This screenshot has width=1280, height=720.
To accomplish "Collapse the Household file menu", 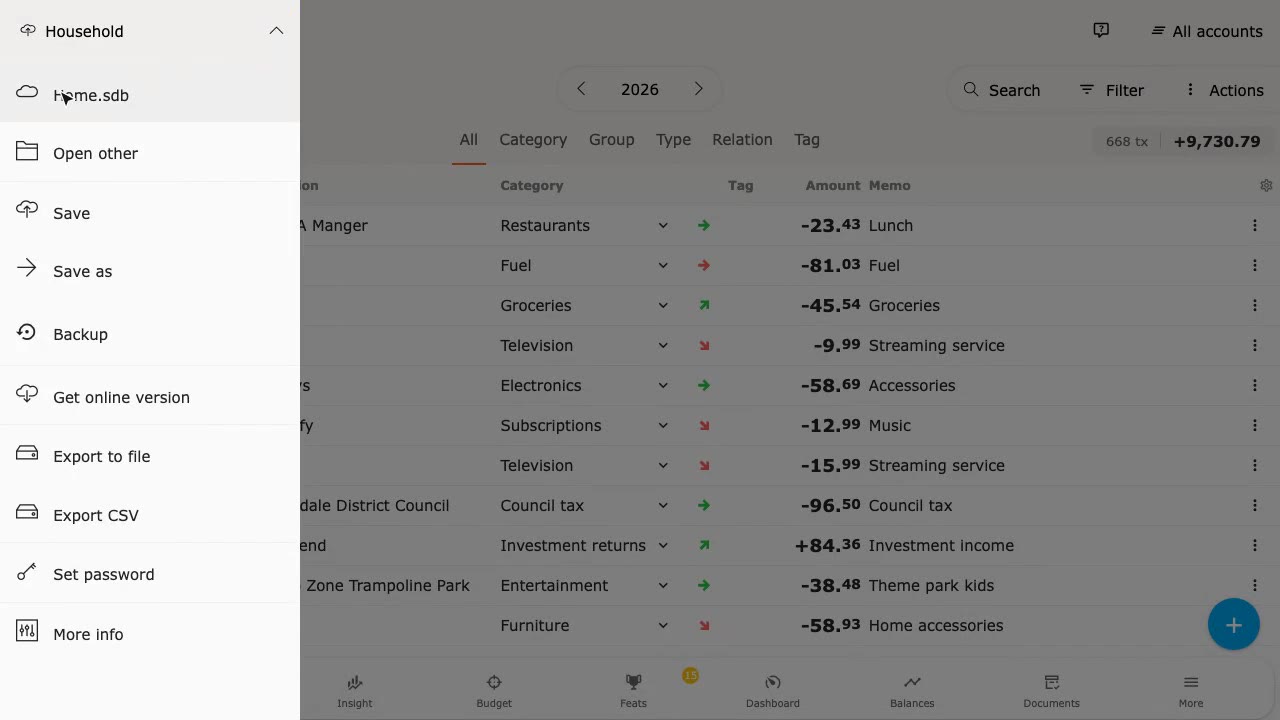I will point(276,31).
